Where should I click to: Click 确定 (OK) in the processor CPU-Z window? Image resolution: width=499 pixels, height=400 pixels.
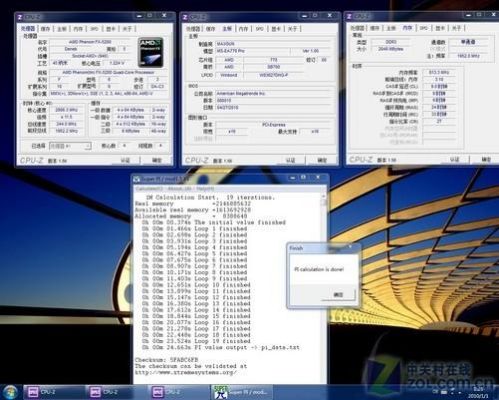(x=157, y=160)
